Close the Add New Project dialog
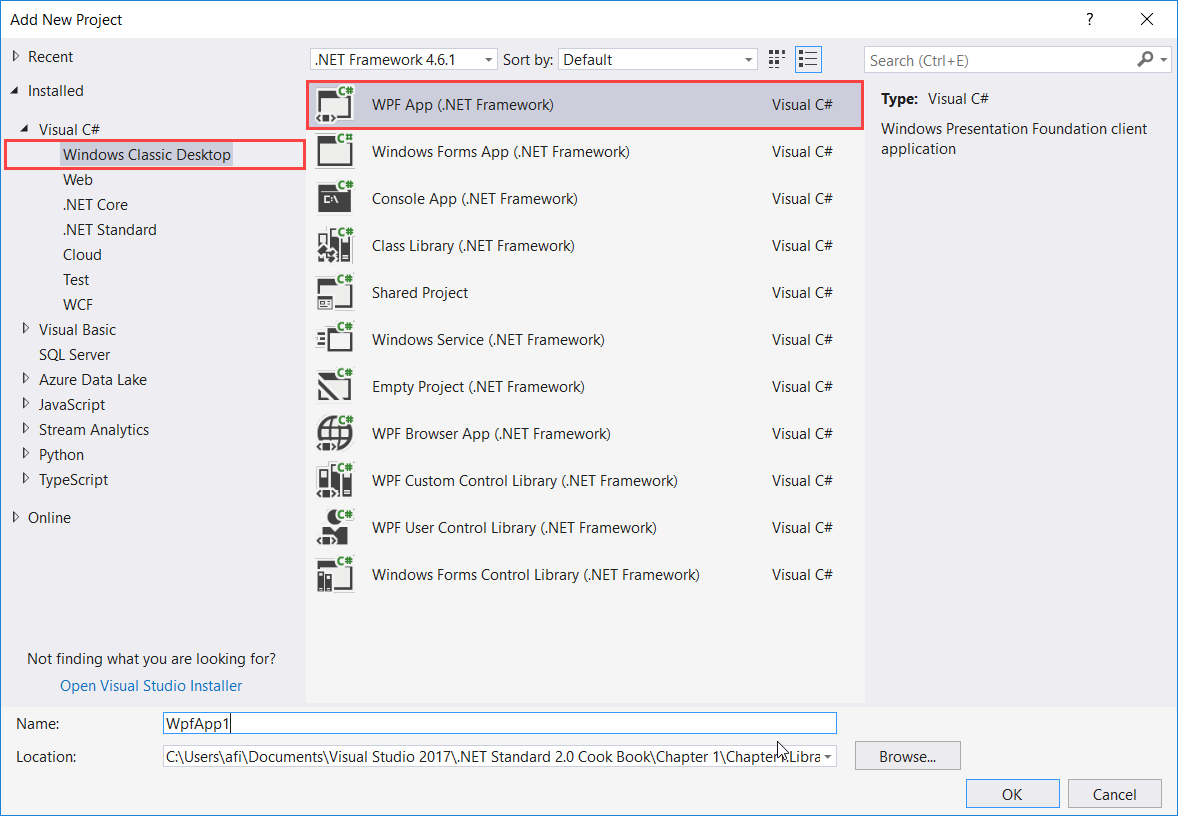 point(1146,20)
